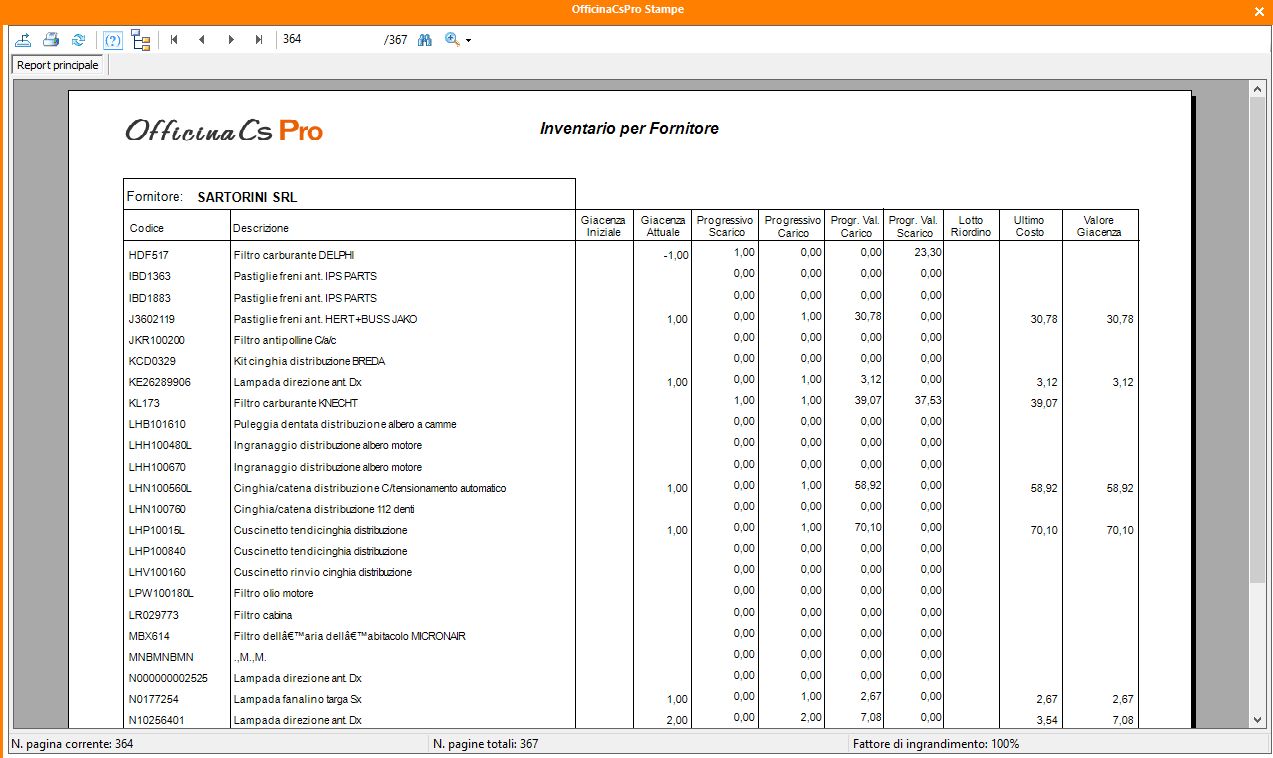This screenshot has width=1273, height=758.
Task: Click -1,00 stock value for HDF517
Action: pos(676,255)
